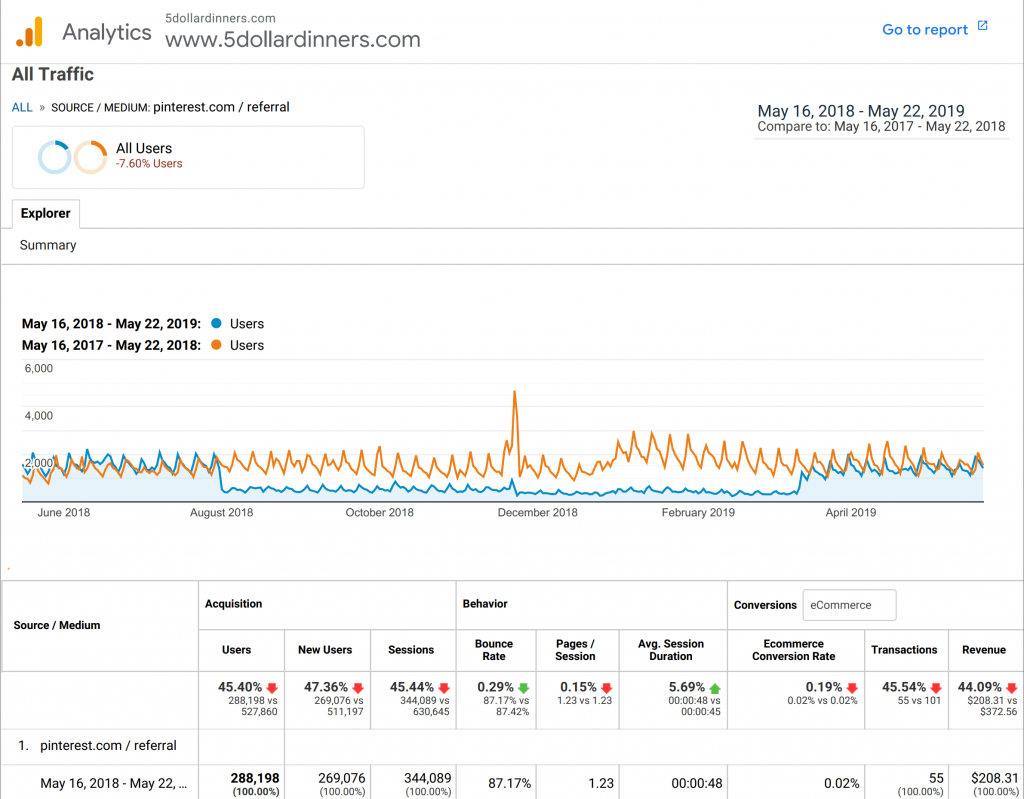1024x799 pixels.
Task: Click the Acquisition group header
Action: [233, 604]
